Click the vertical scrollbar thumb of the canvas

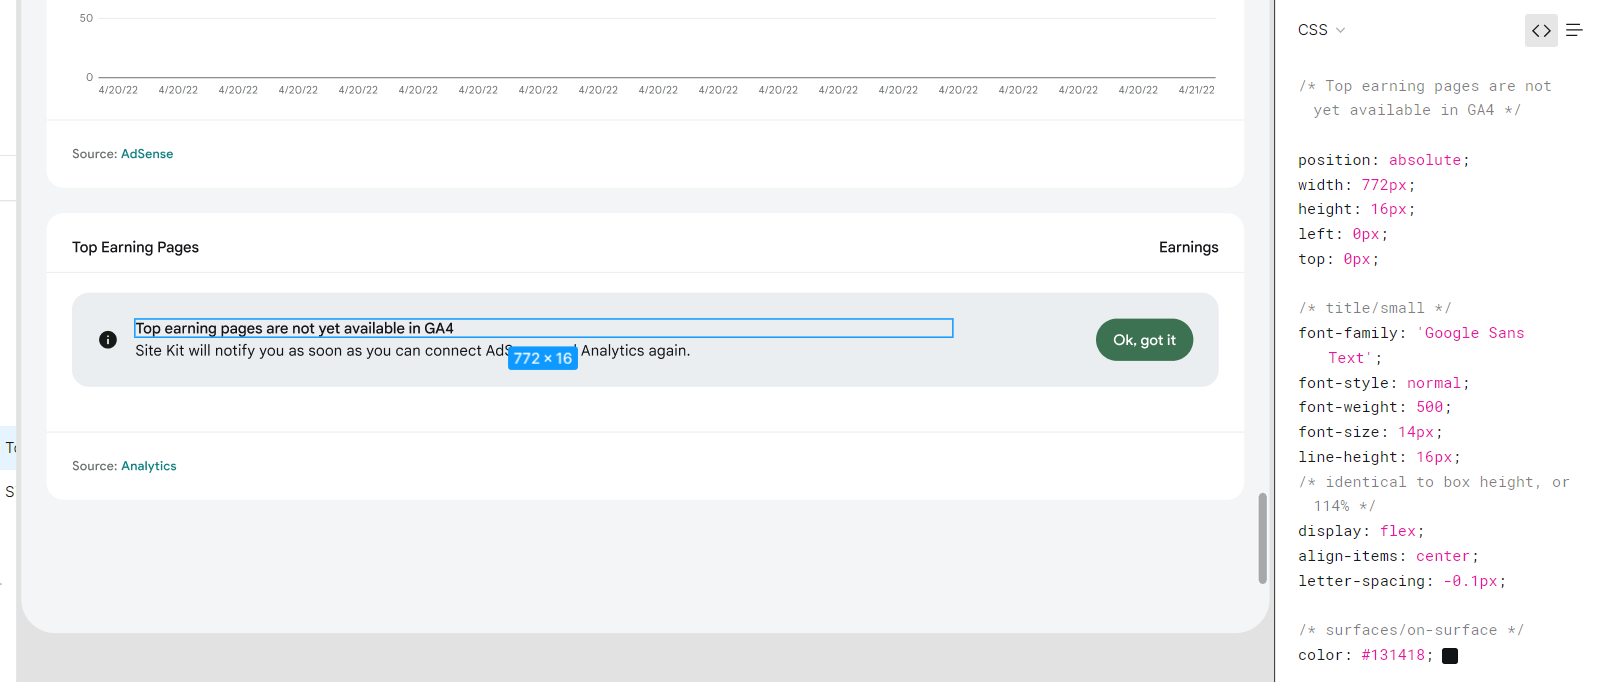(x=1262, y=538)
